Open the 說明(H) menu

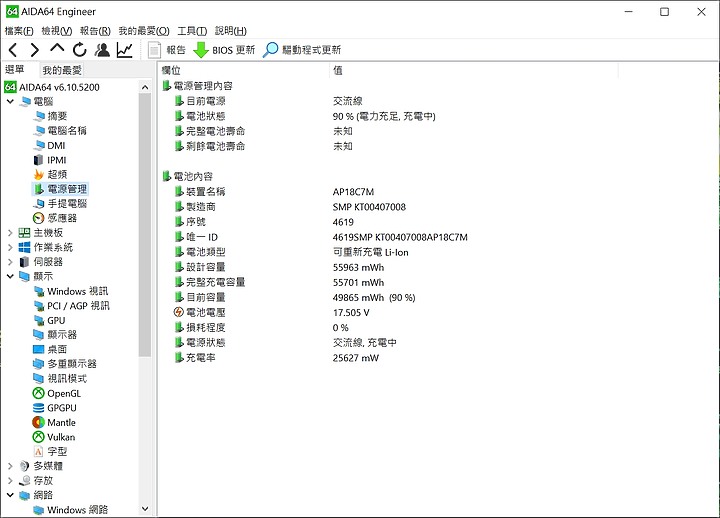(x=231, y=31)
